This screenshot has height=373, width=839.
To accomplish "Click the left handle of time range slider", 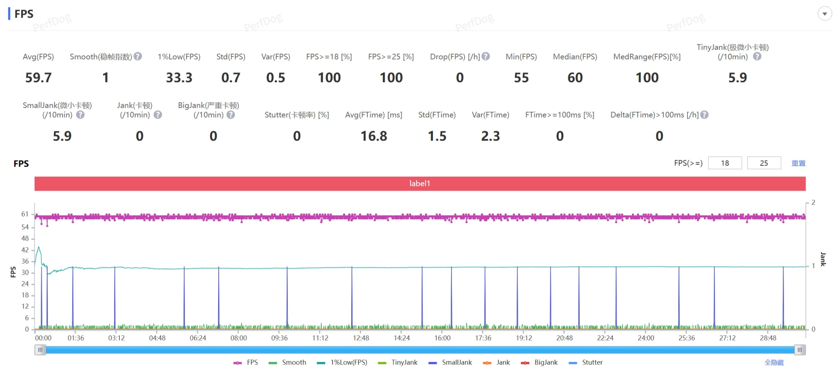I will point(40,349).
